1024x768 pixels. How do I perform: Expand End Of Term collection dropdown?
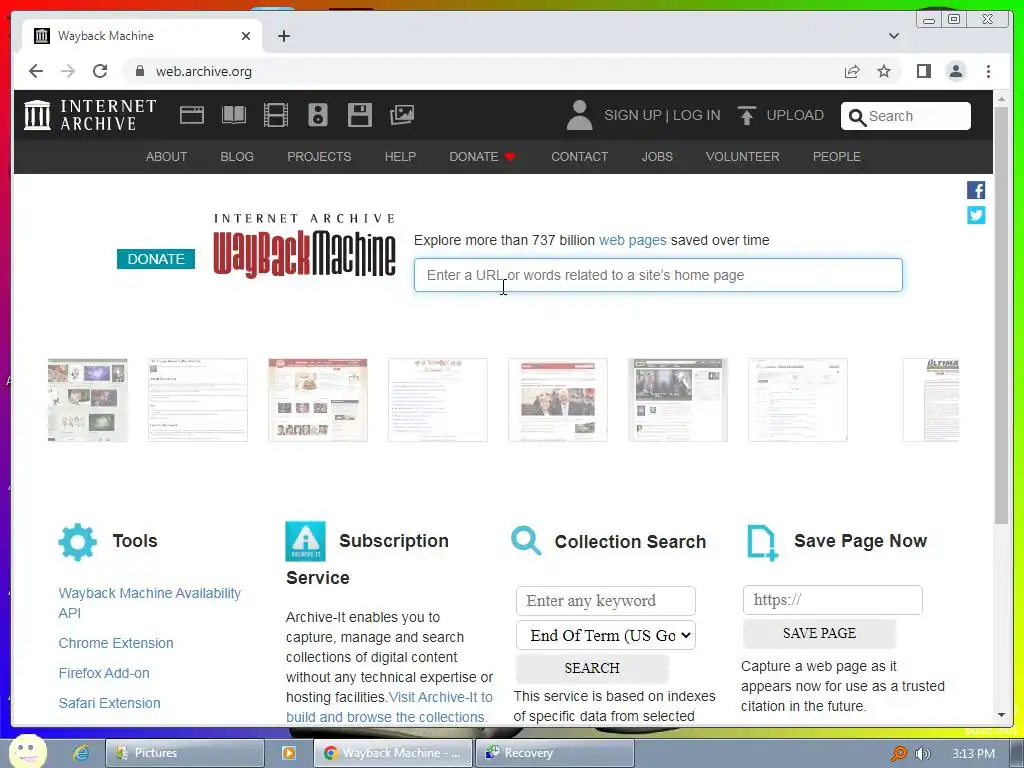tap(605, 635)
